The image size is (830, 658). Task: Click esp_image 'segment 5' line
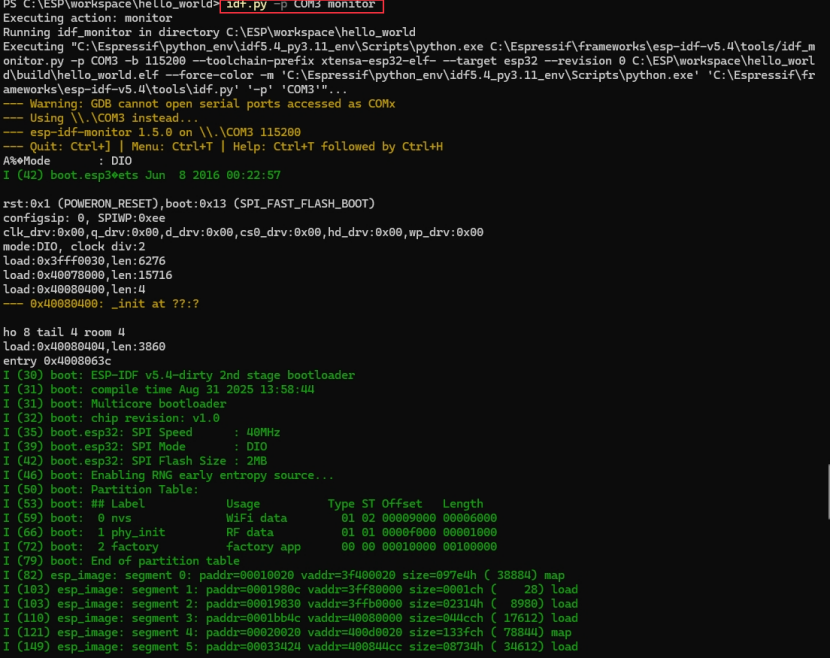pos(291,647)
